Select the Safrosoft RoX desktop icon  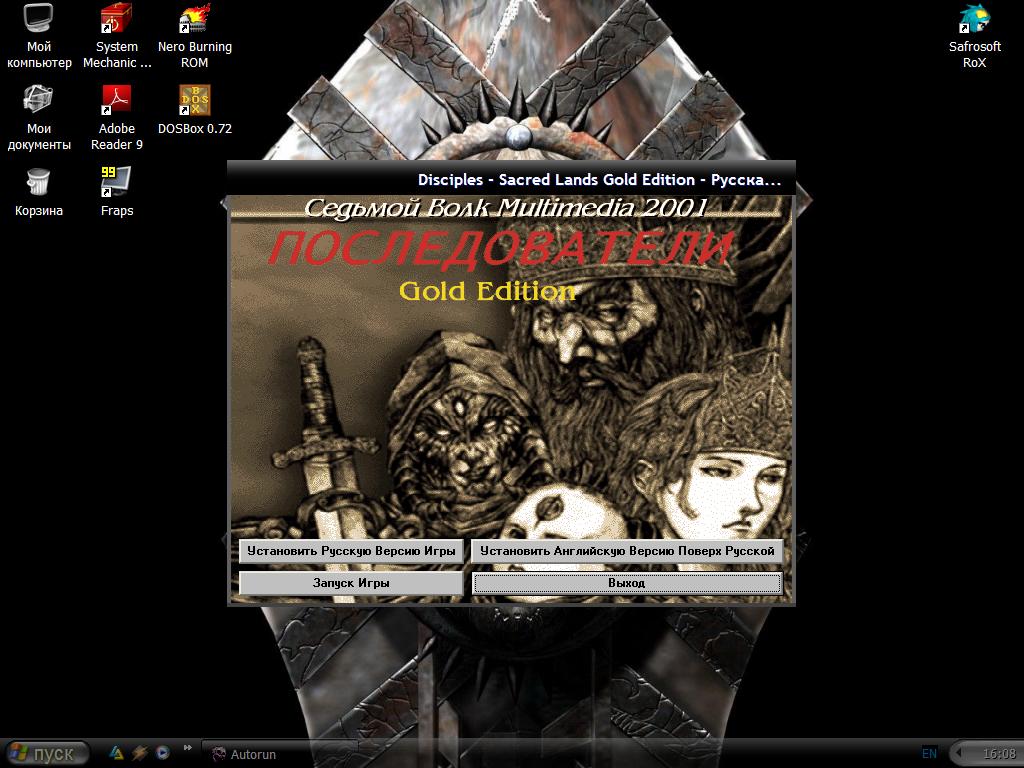pos(974,36)
